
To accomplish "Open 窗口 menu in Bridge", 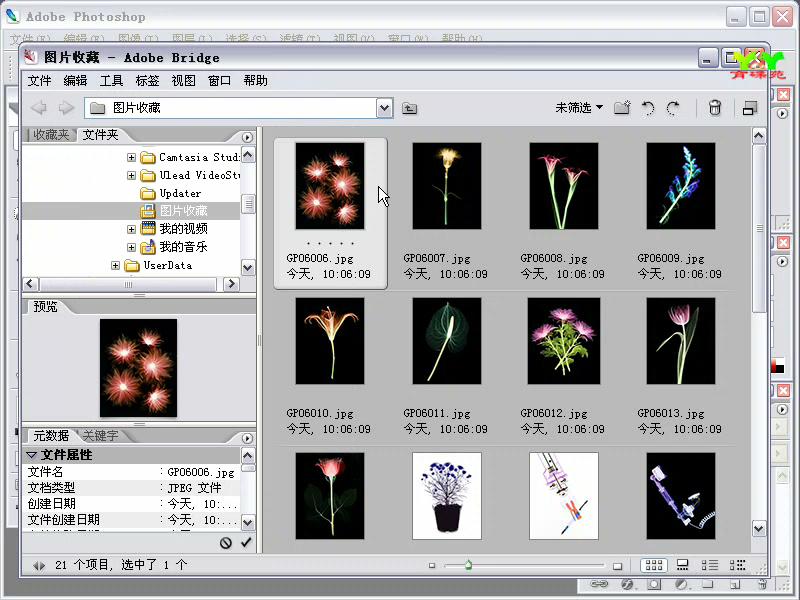I will pyautogui.click(x=219, y=81).
